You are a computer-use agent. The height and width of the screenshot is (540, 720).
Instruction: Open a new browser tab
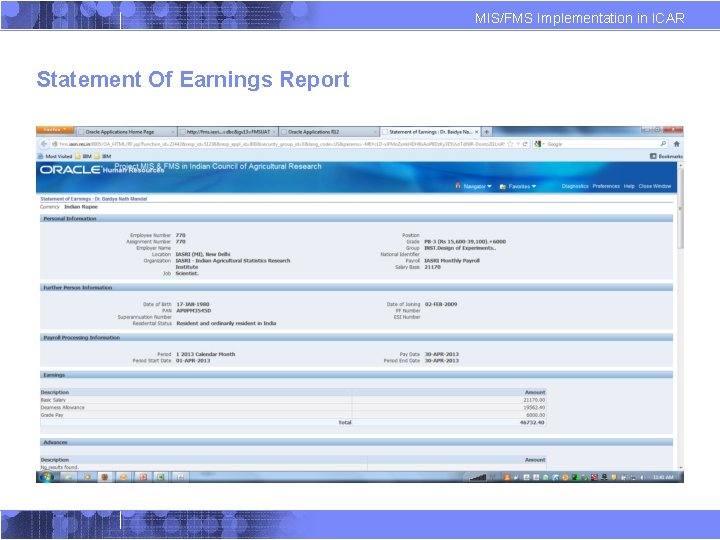(487, 132)
